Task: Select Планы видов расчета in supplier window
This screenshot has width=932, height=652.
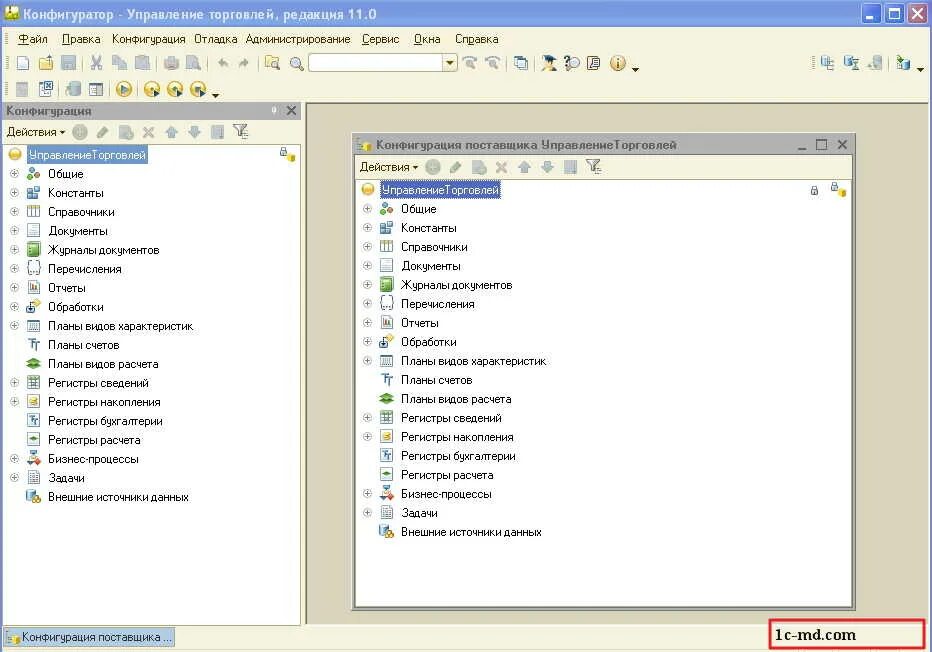Action: tap(456, 399)
